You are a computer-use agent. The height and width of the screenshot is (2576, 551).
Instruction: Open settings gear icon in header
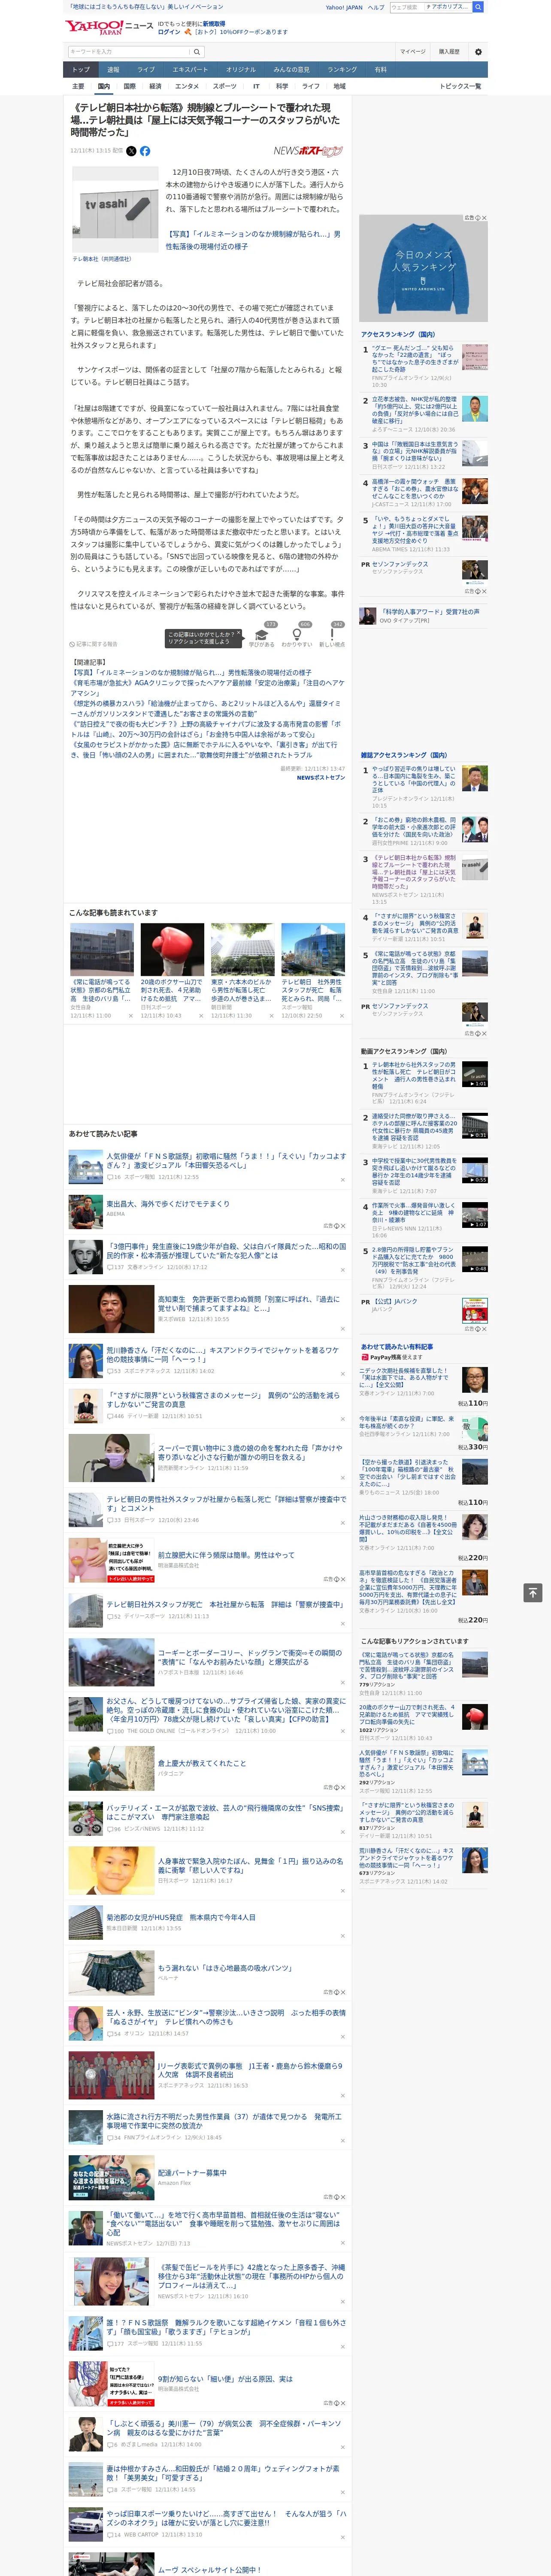coord(478,52)
